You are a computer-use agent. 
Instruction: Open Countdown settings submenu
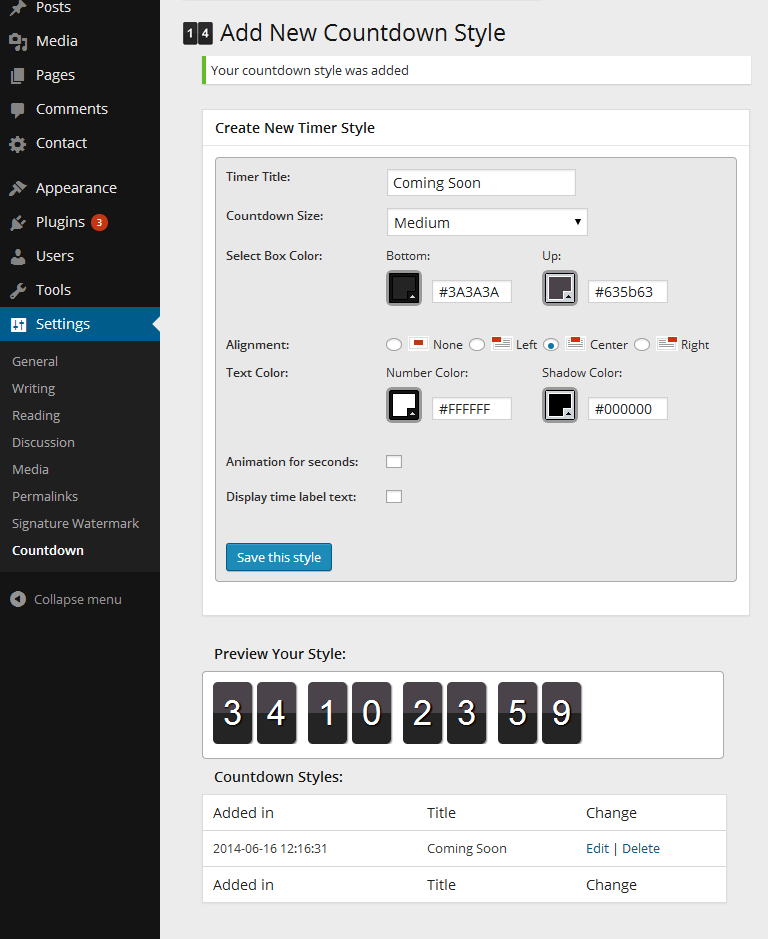coord(48,550)
